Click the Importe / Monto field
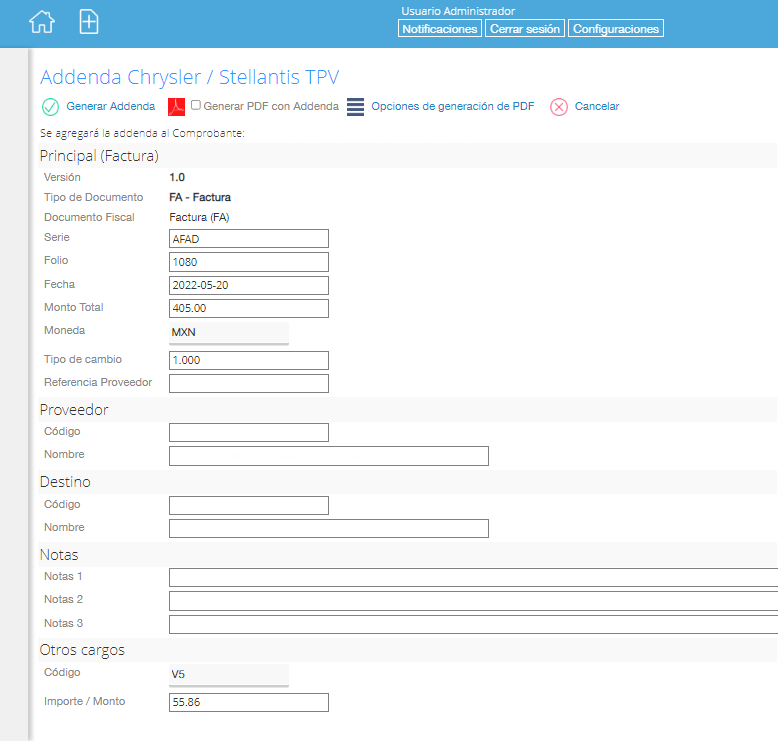The height and width of the screenshot is (741, 778). [x=249, y=702]
